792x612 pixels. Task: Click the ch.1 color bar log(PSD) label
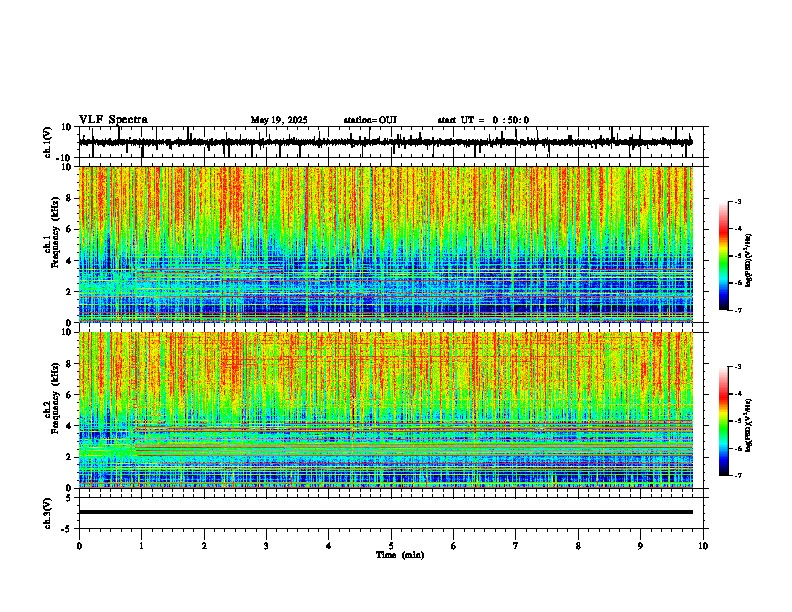749,261
